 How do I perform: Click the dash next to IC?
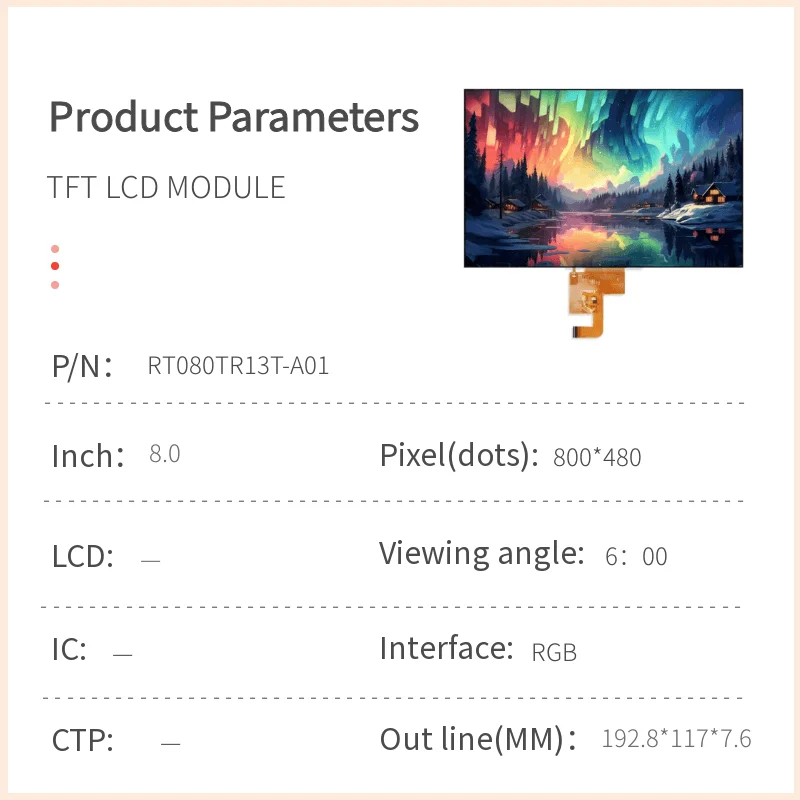122,655
